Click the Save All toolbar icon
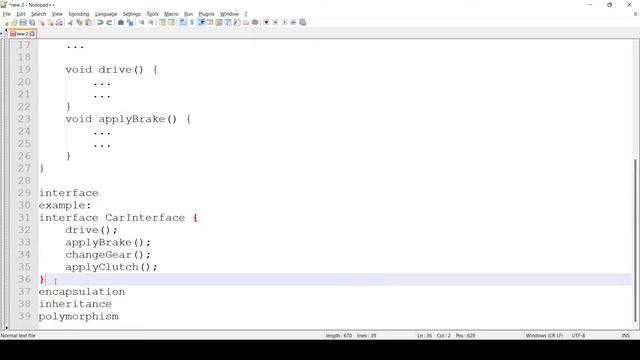The height and width of the screenshot is (360, 640). tap(32, 22)
